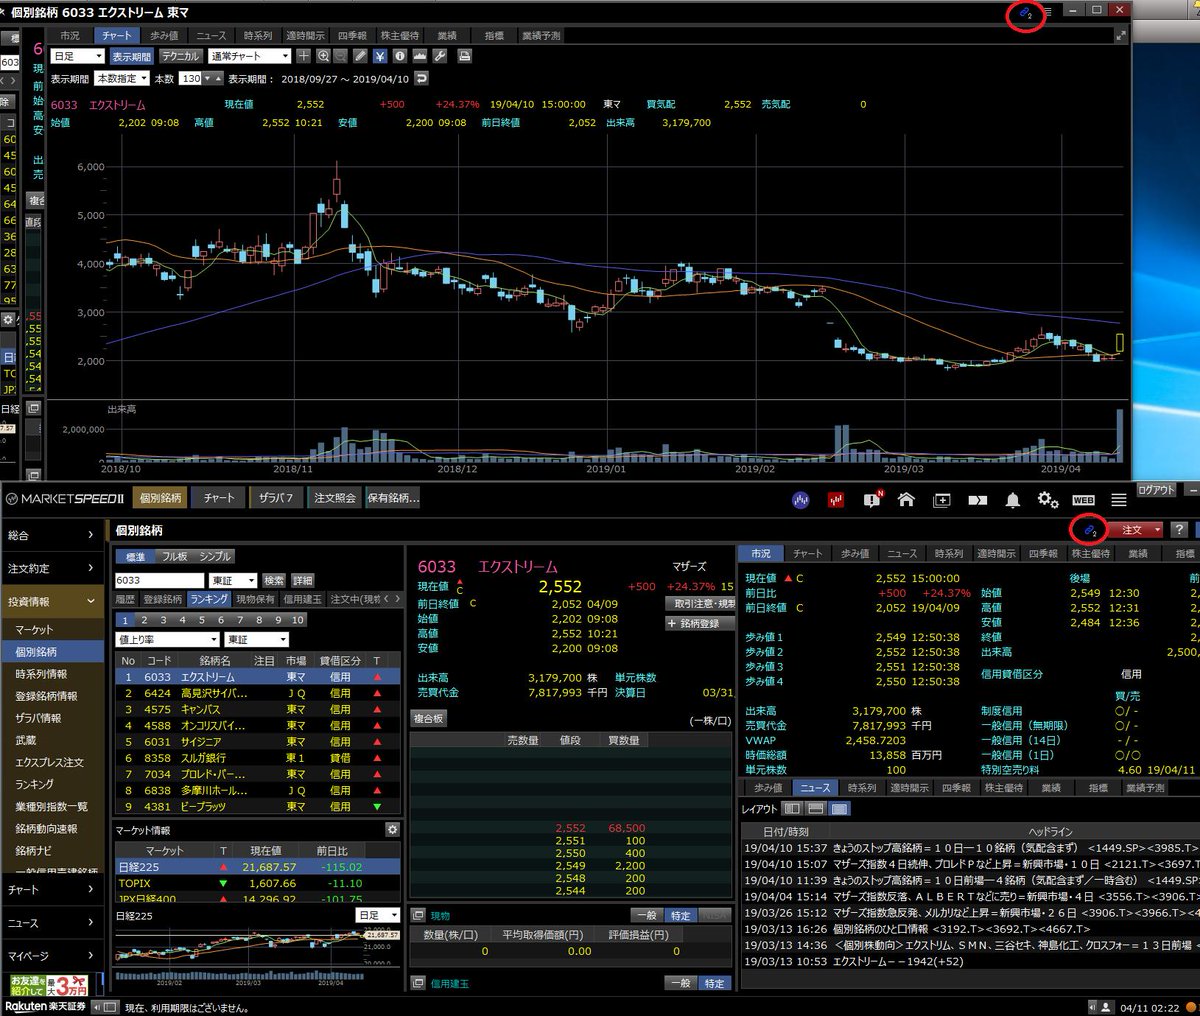Open the WEB icon
The height and width of the screenshot is (1016, 1200).
(x=1083, y=500)
